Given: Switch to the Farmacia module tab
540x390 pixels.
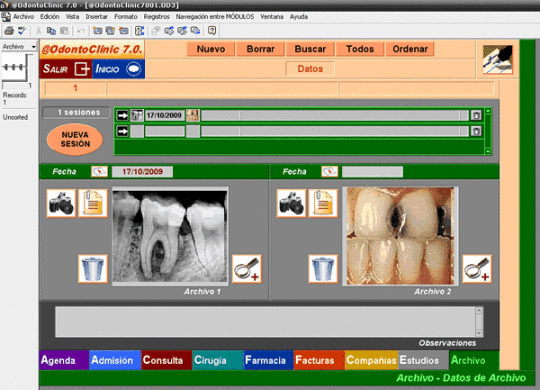Looking at the screenshot, I should 268,360.
